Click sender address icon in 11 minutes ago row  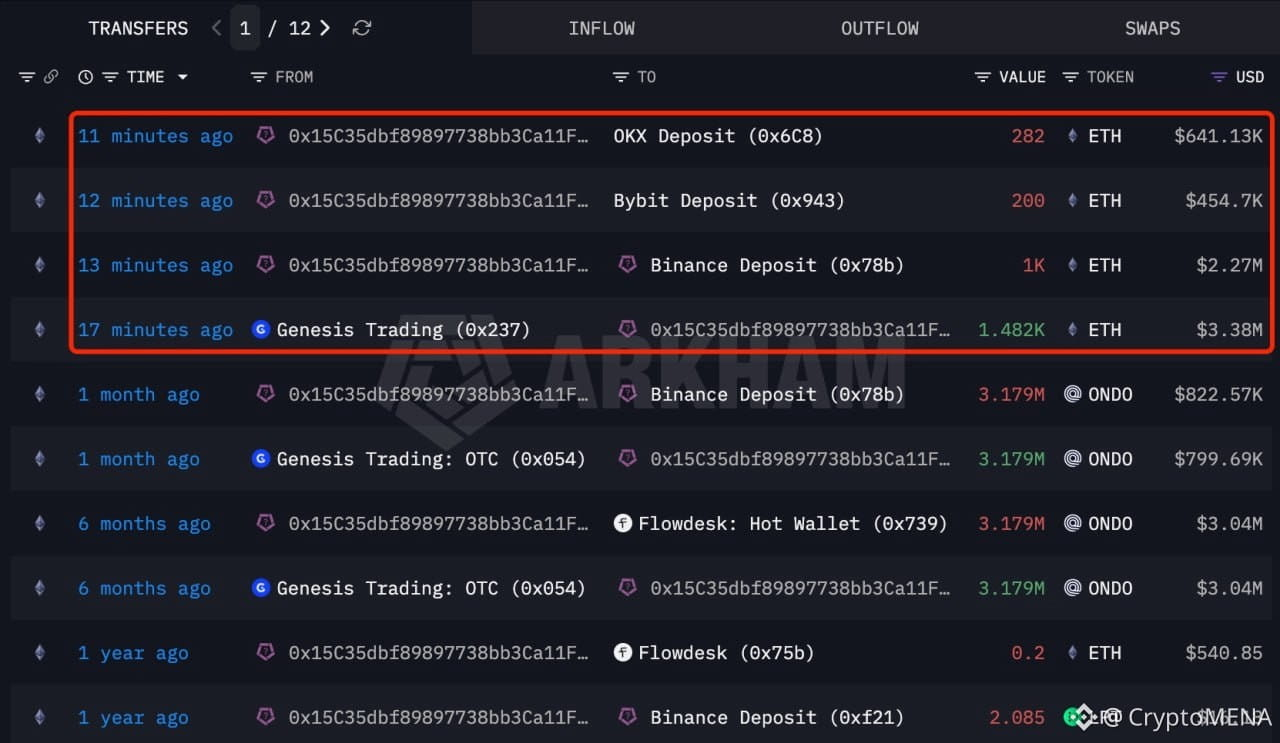pos(265,135)
